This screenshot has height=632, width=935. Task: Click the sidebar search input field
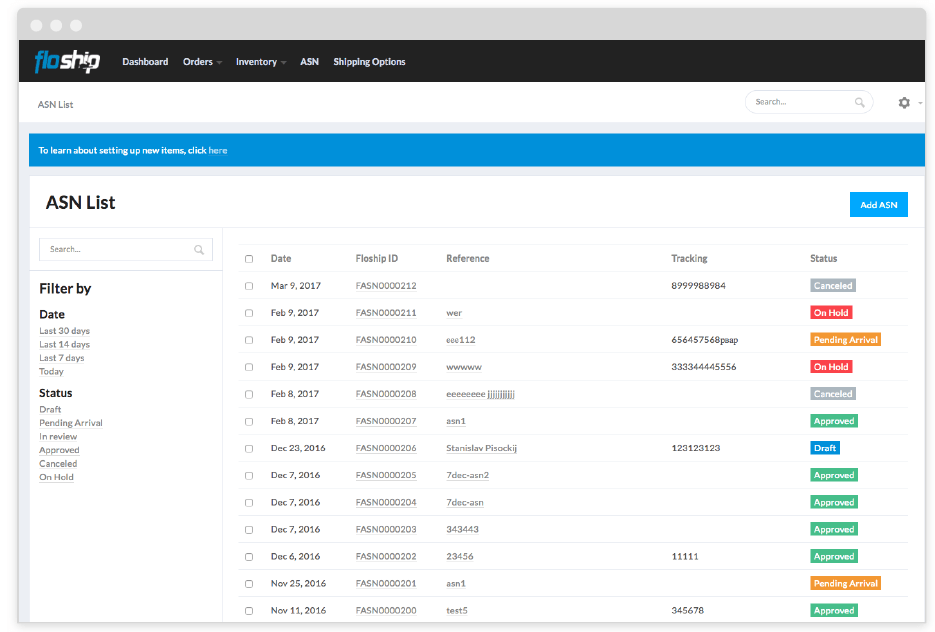tap(115, 250)
